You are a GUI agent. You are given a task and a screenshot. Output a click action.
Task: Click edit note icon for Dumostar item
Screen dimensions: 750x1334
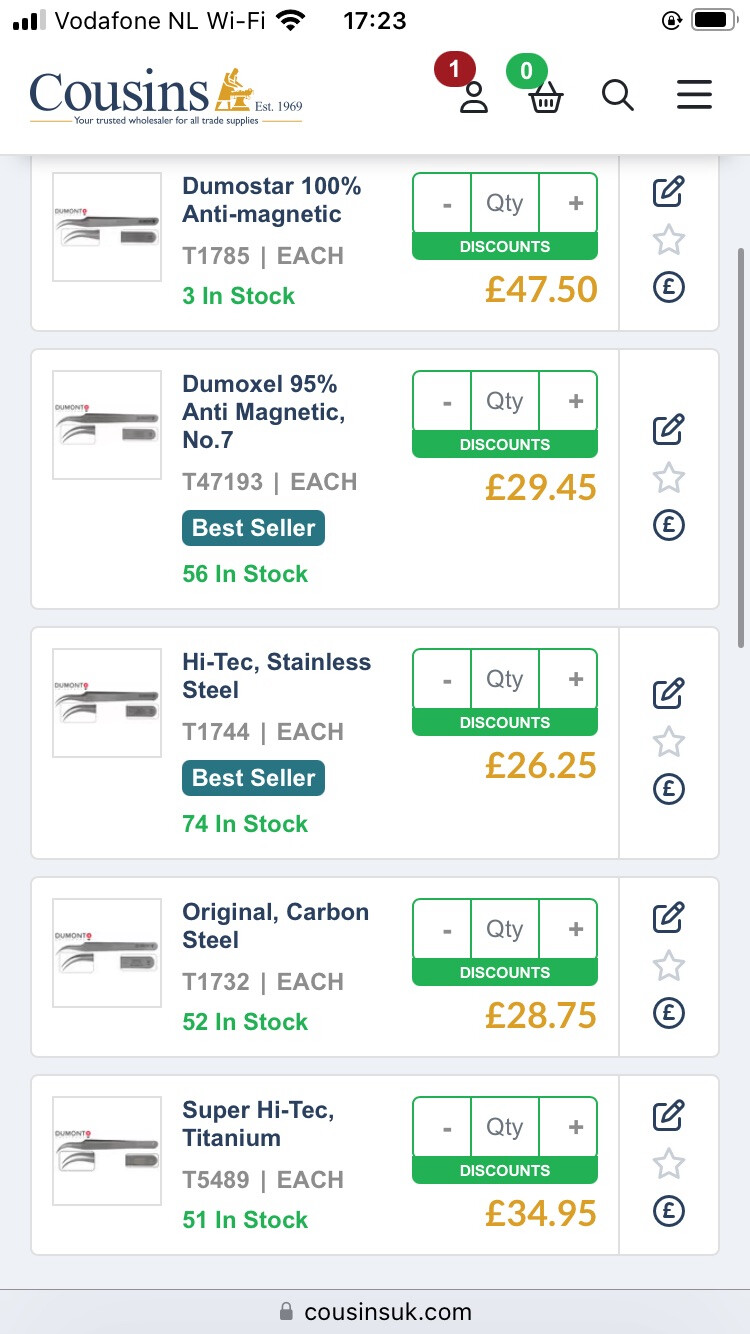tap(668, 191)
